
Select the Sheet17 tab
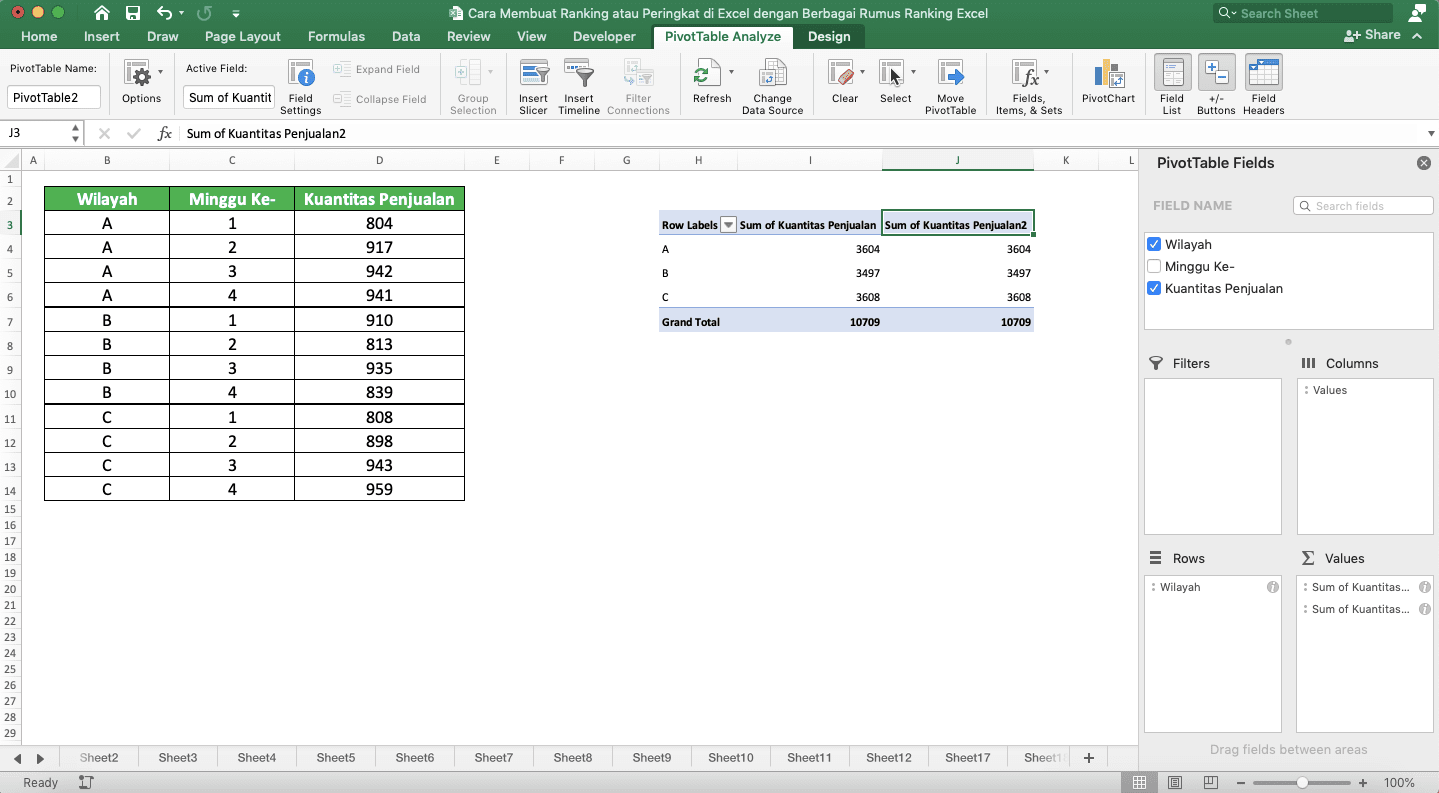point(967,758)
